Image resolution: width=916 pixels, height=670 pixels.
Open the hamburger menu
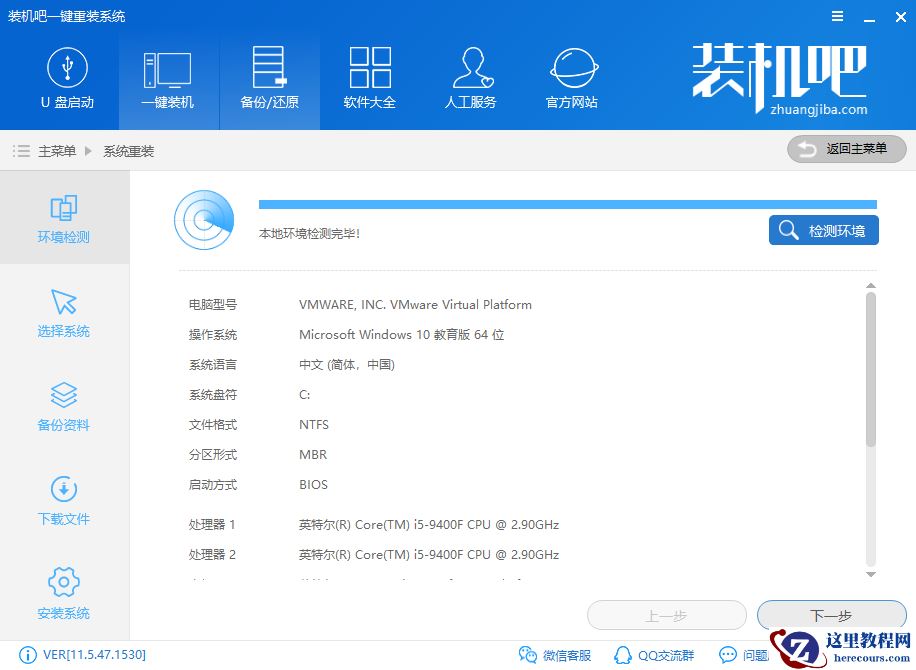coord(838,16)
